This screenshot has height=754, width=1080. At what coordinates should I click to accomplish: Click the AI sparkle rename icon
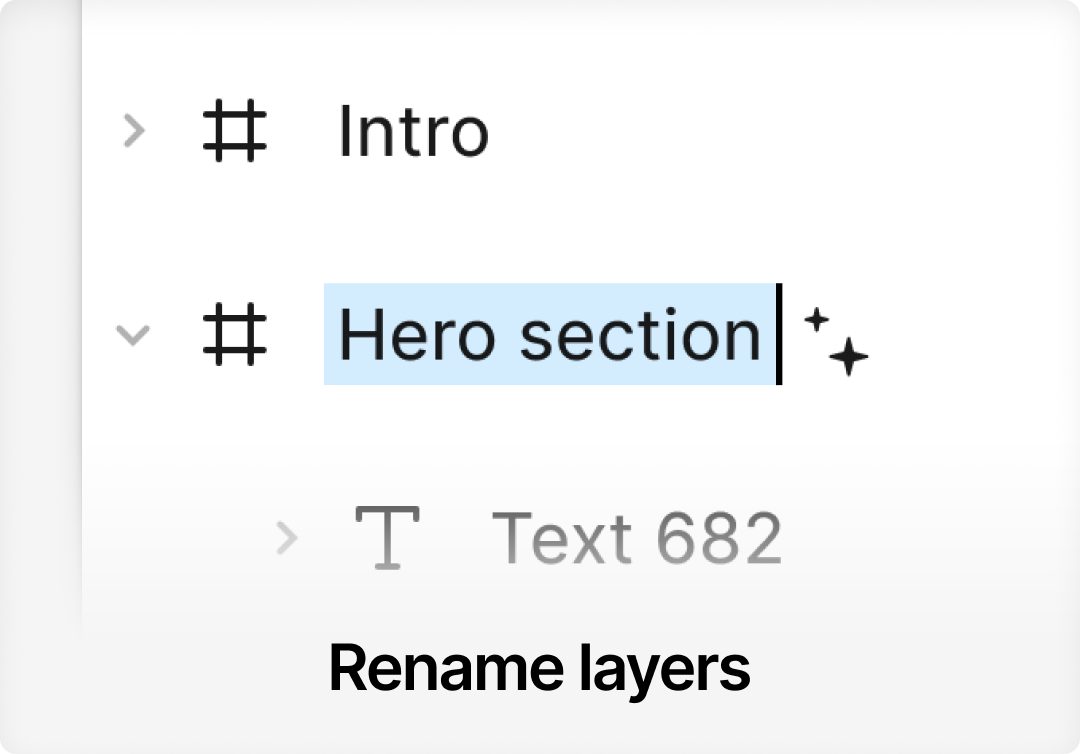pyautogui.click(x=836, y=340)
